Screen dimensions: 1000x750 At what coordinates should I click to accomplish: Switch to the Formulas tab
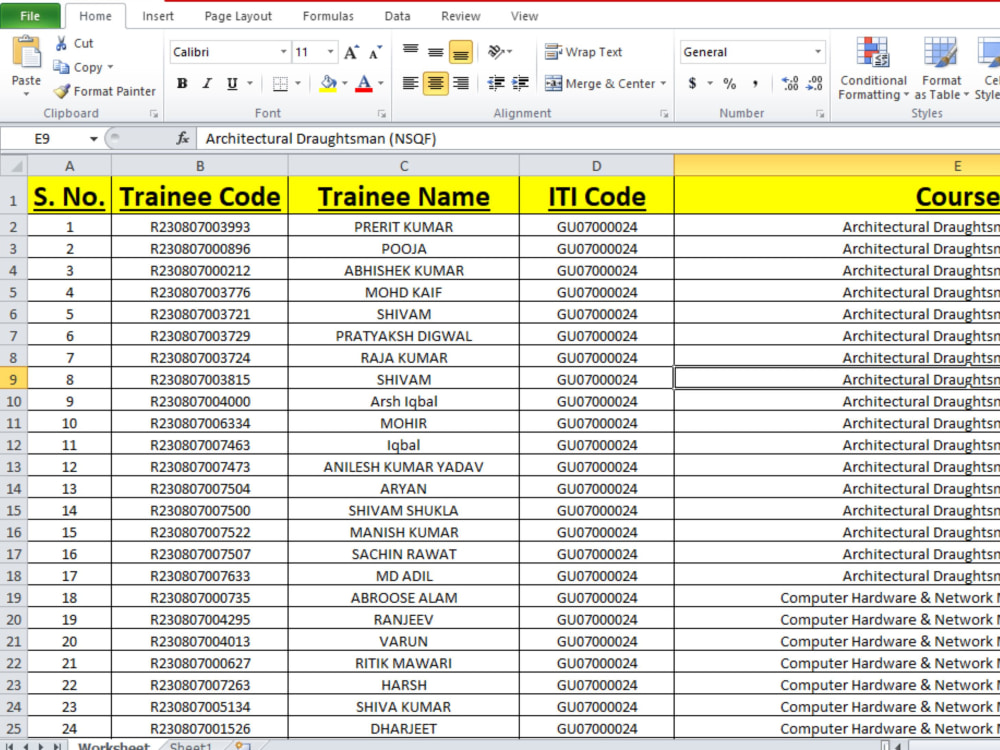click(x=328, y=16)
